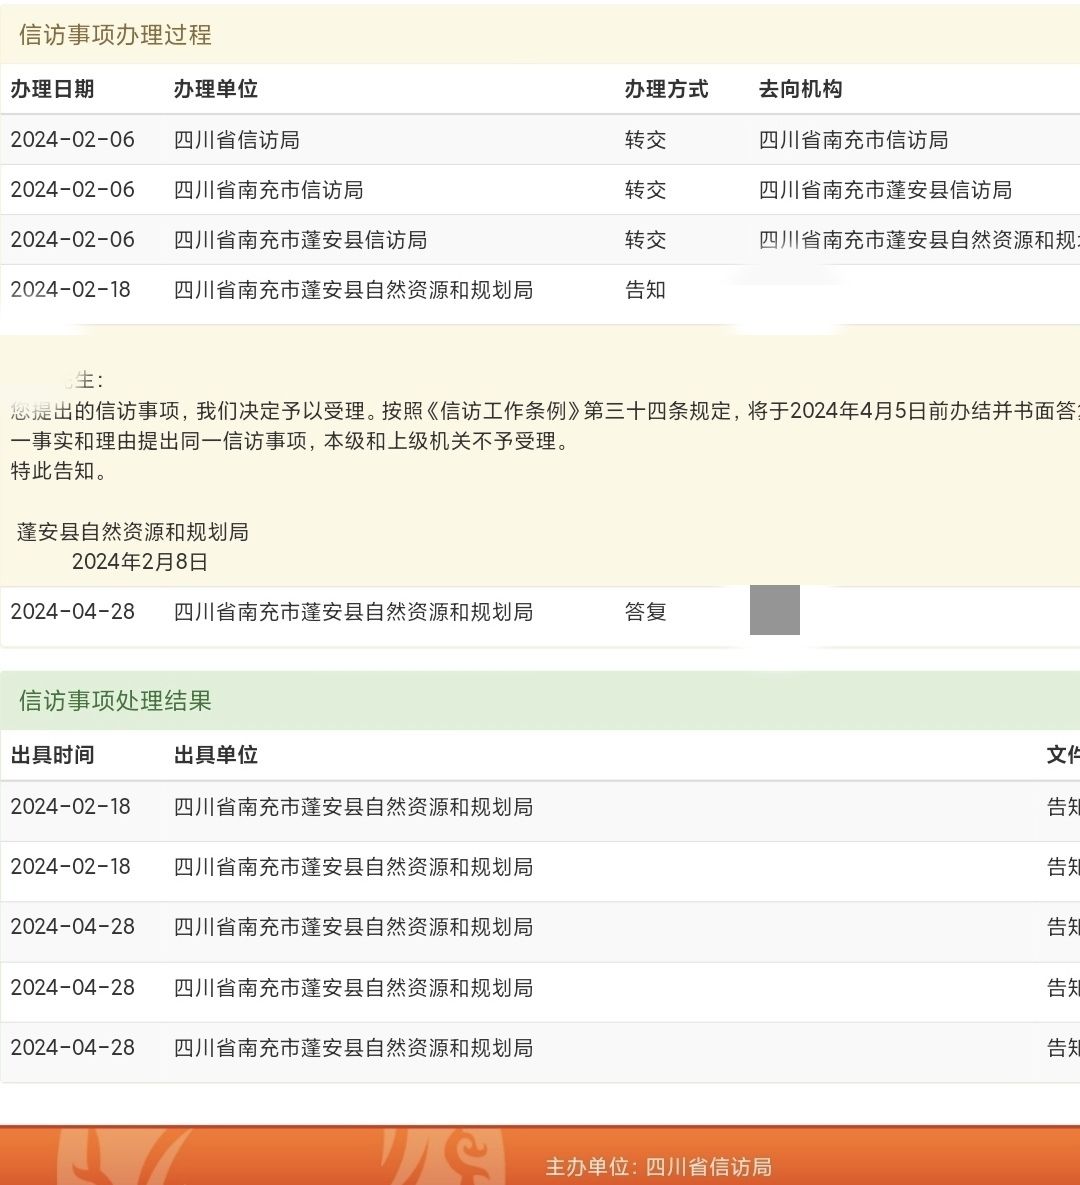Click the 出具时间 column header
The height and width of the screenshot is (1185, 1080).
click(x=52, y=755)
